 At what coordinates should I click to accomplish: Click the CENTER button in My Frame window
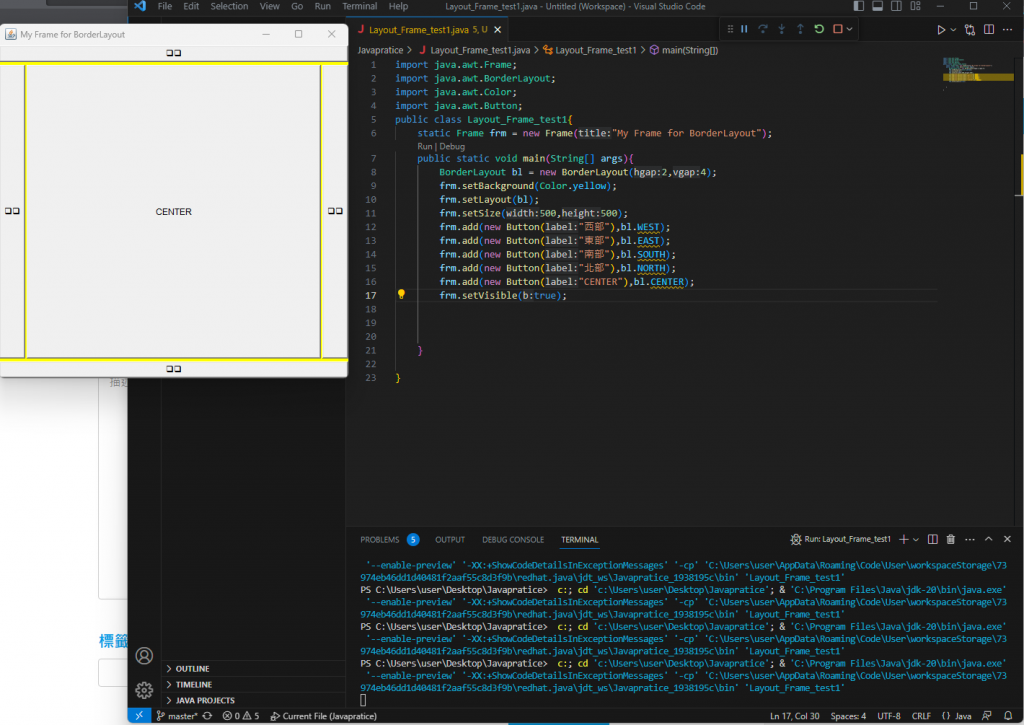[173, 212]
